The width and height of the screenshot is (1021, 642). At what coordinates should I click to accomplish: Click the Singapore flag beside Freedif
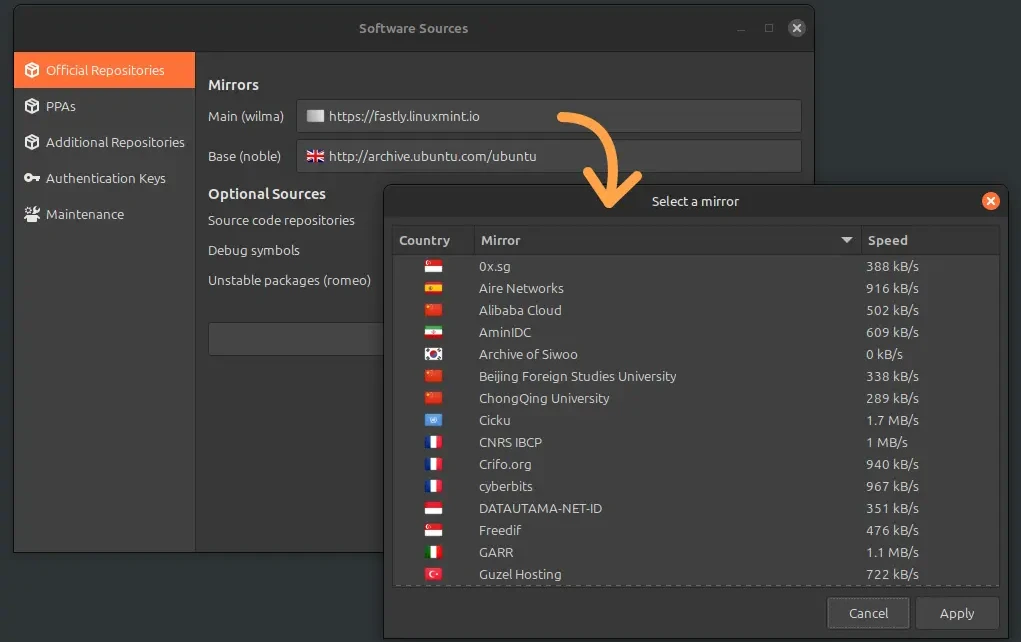point(433,531)
